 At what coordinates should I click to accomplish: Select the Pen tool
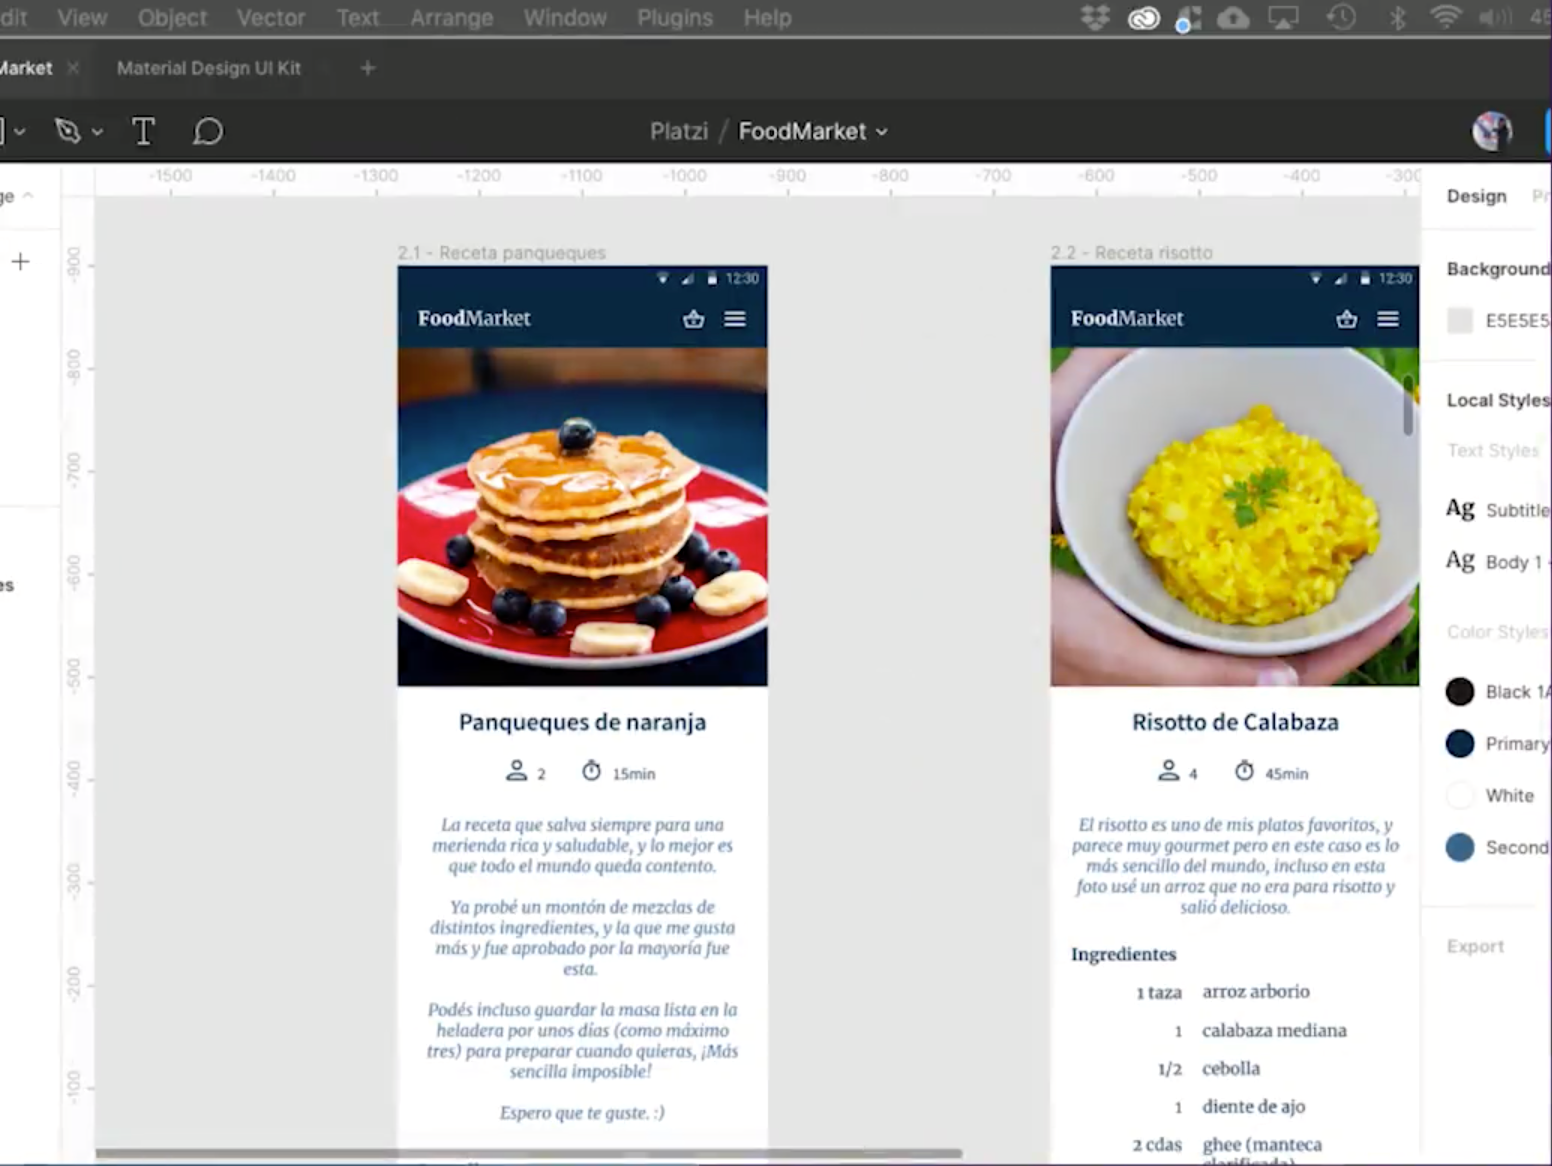point(68,131)
